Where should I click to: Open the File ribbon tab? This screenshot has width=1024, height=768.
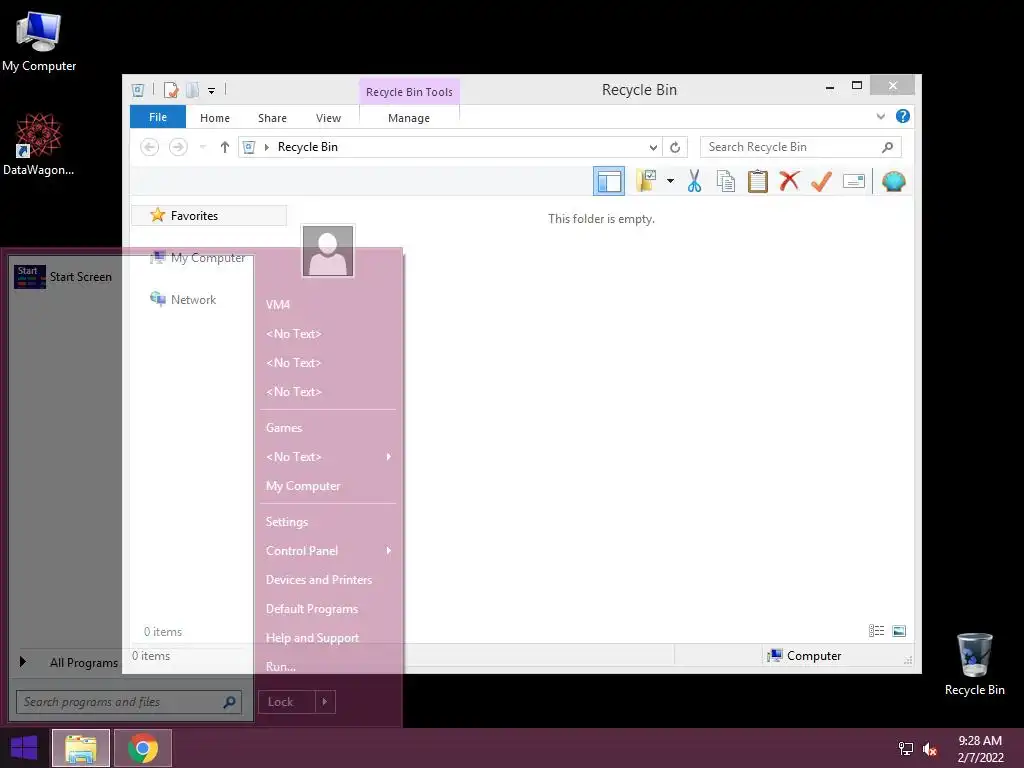click(x=157, y=117)
